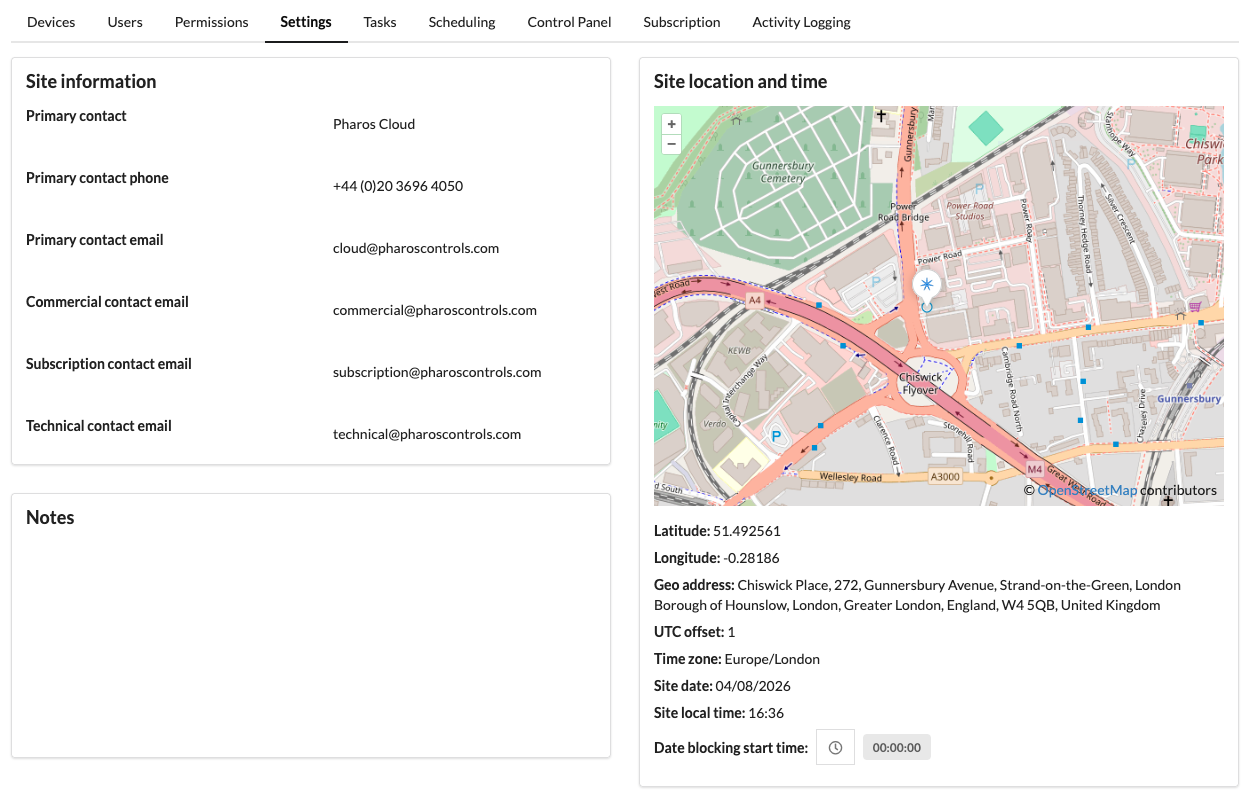The height and width of the screenshot is (799, 1253).
Task: Click subscription@pharoscontrols.com email
Action: (437, 372)
